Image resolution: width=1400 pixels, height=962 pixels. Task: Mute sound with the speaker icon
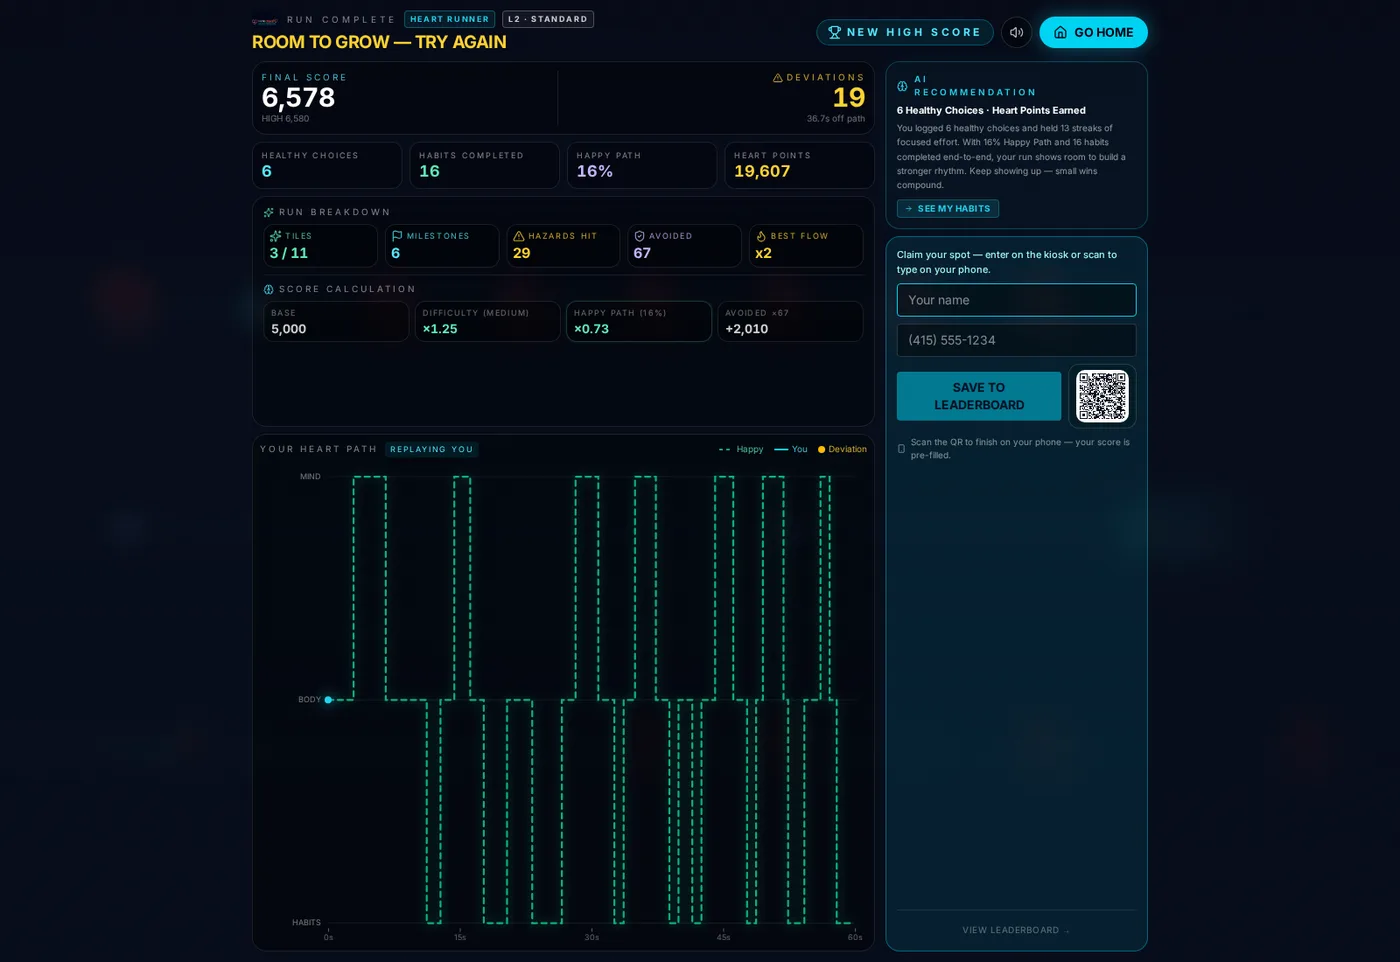(x=1016, y=32)
